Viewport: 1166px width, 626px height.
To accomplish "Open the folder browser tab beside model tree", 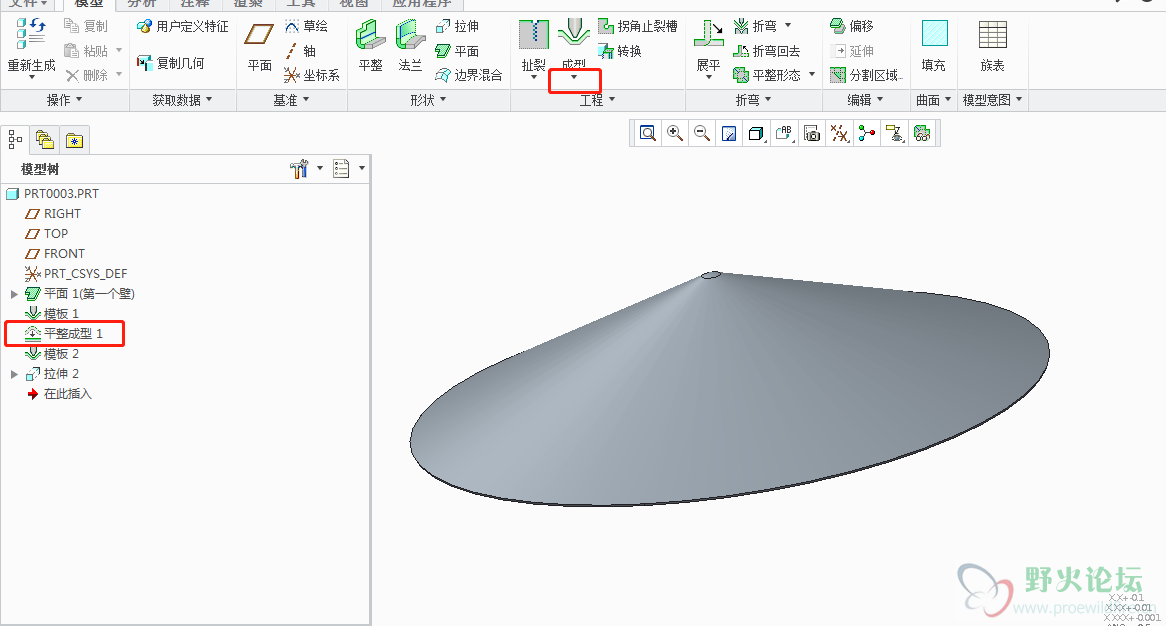I will point(44,140).
